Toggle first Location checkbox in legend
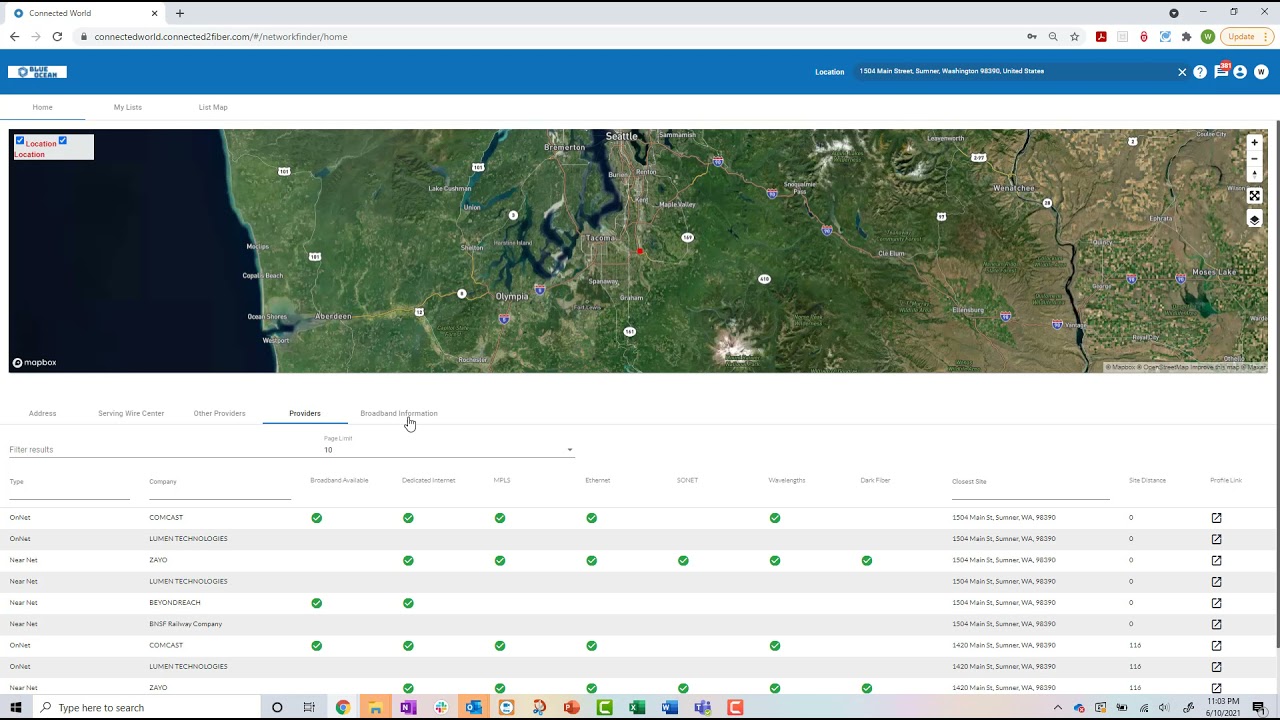The width and height of the screenshot is (1280, 720). coord(20,141)
